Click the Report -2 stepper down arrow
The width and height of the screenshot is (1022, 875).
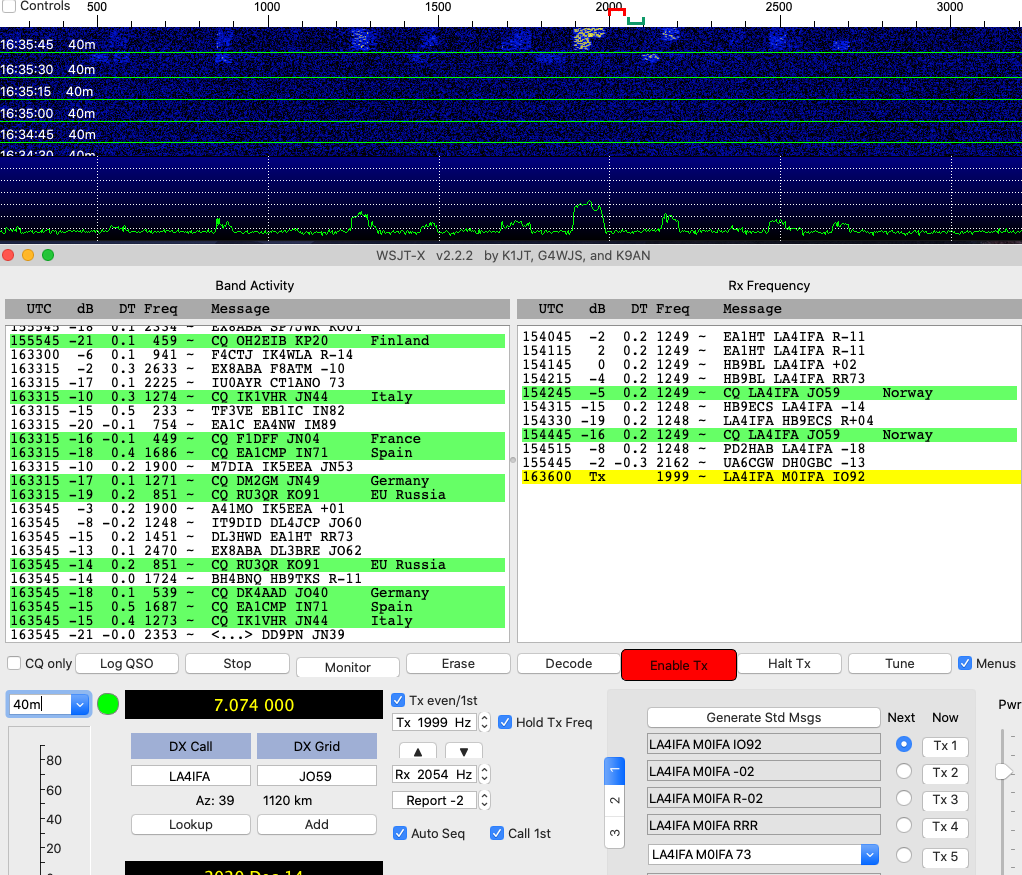[485, 804]
